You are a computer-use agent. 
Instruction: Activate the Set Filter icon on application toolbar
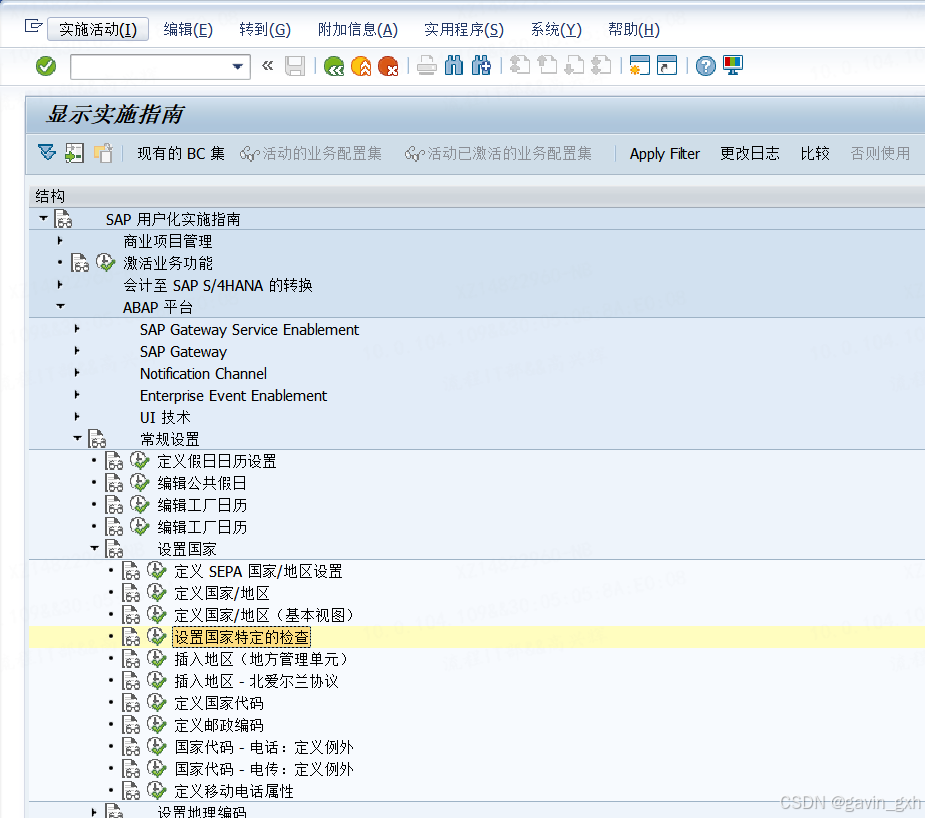click(45, 153)
